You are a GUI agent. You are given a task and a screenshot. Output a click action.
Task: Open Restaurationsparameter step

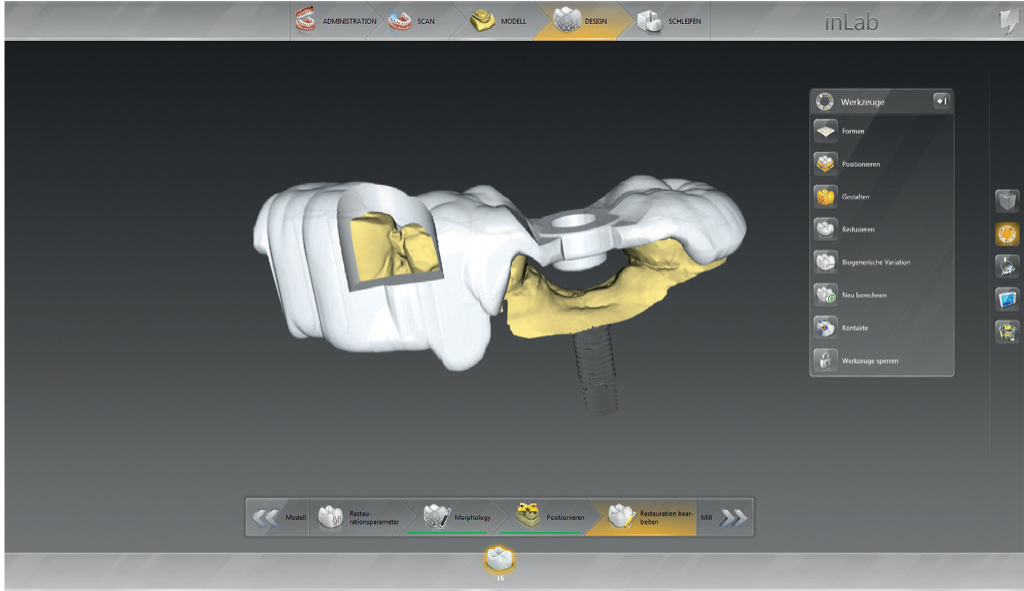coord(358,517)
